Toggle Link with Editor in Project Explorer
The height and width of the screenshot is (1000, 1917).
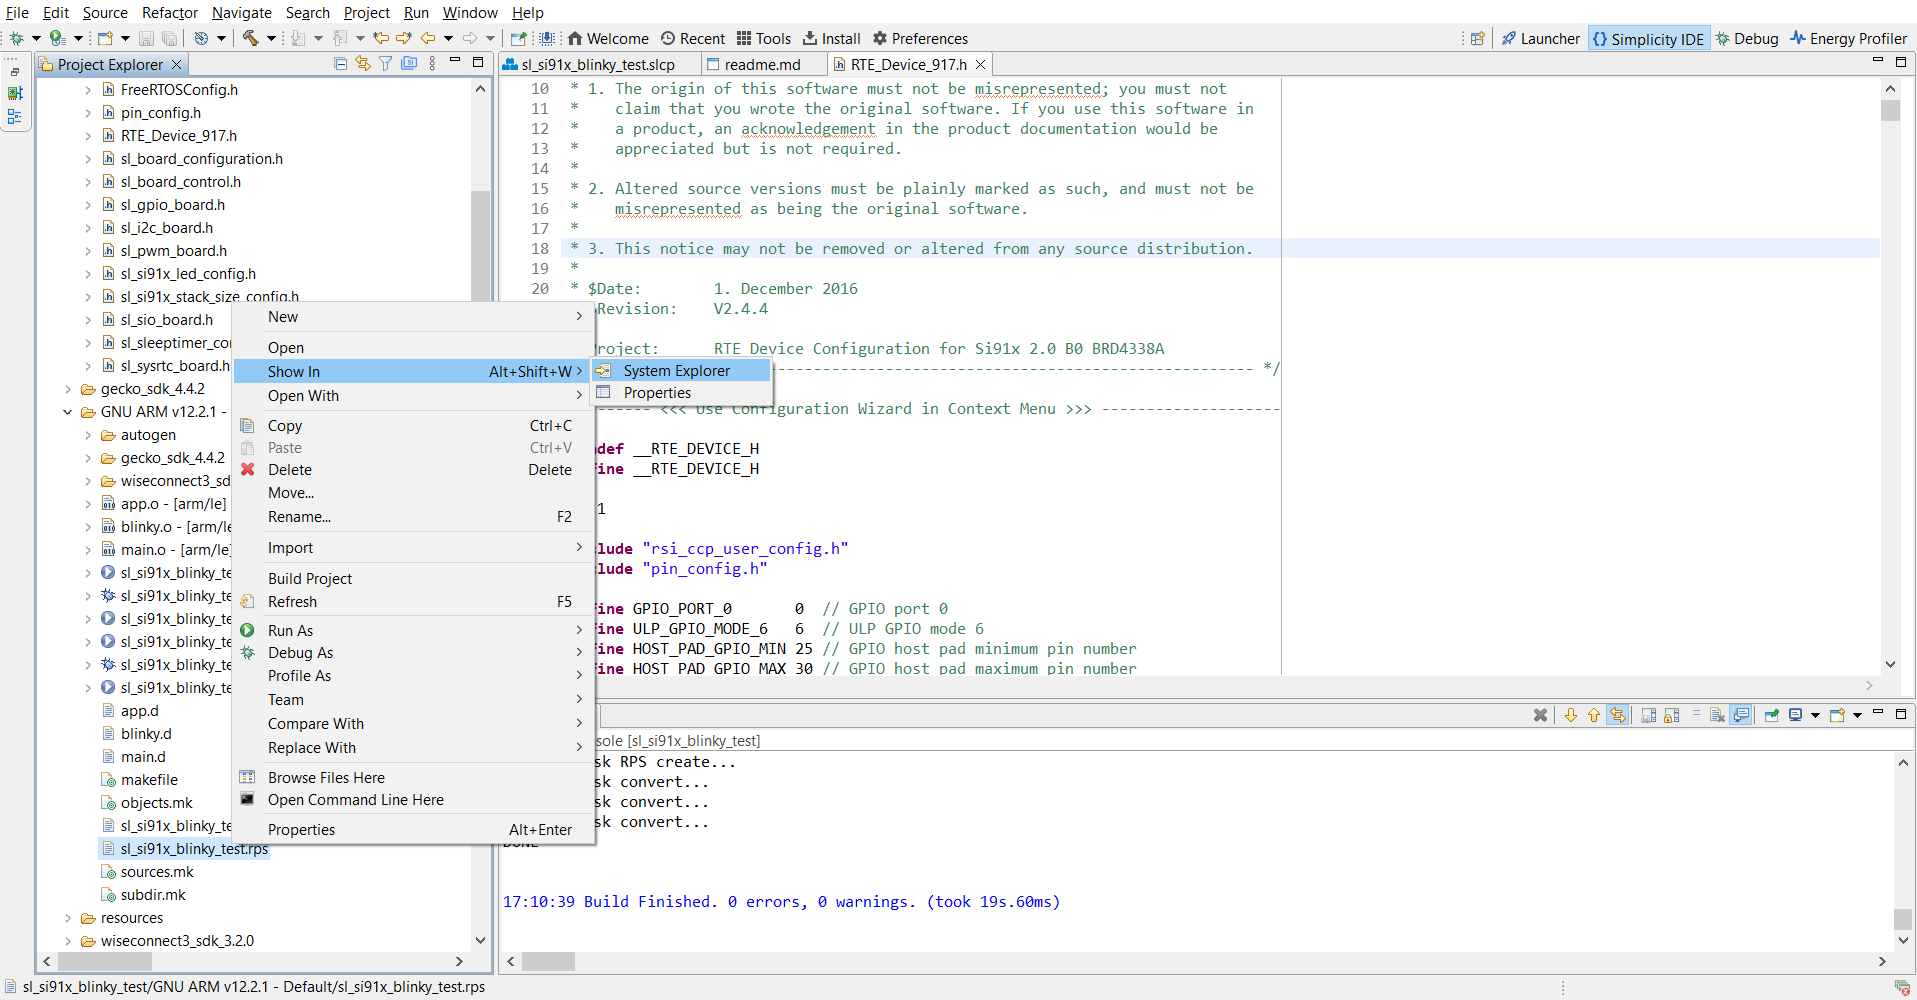pyautogui.click(x=363, y=64)
